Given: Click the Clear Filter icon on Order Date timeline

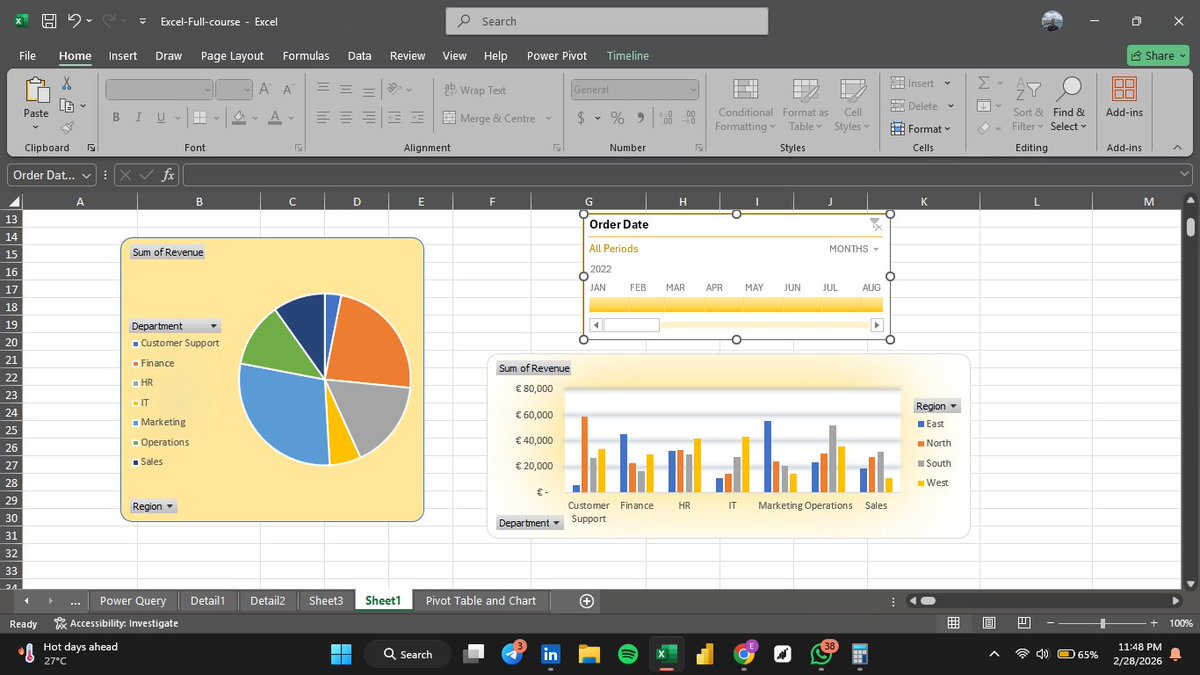Looking at the screenshot, I should 875,225.
